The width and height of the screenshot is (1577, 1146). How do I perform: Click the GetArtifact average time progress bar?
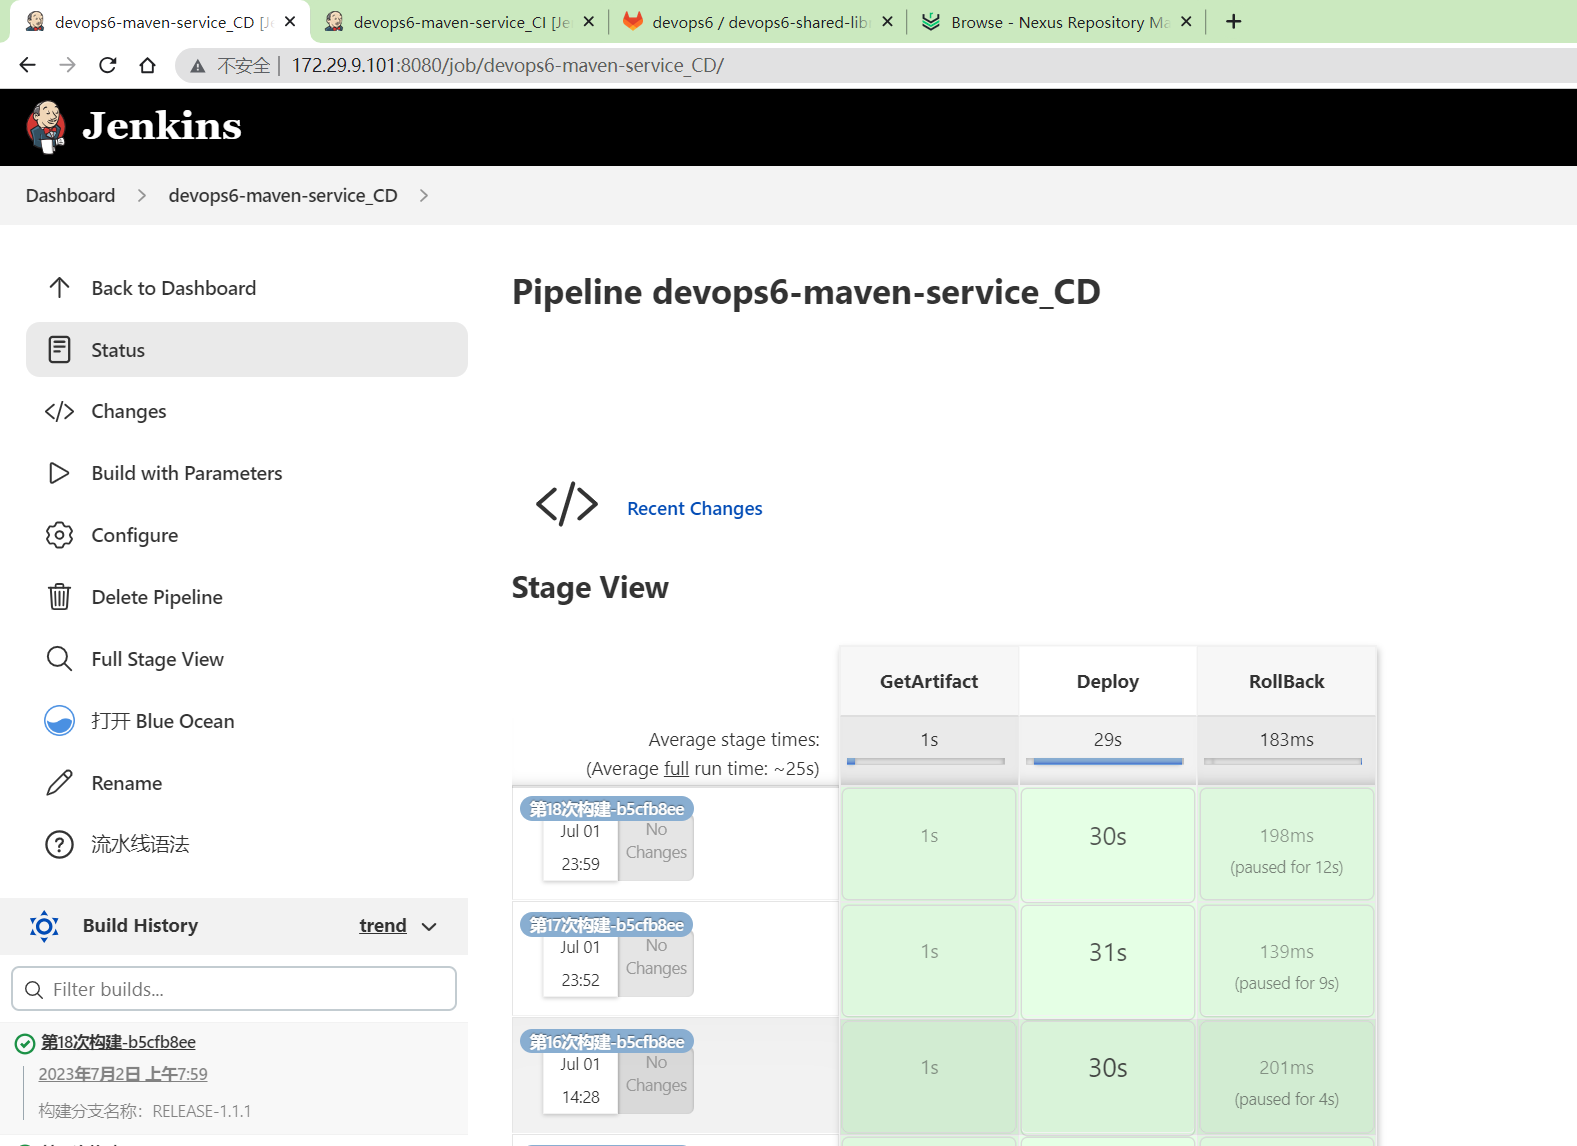coord(925,762)
